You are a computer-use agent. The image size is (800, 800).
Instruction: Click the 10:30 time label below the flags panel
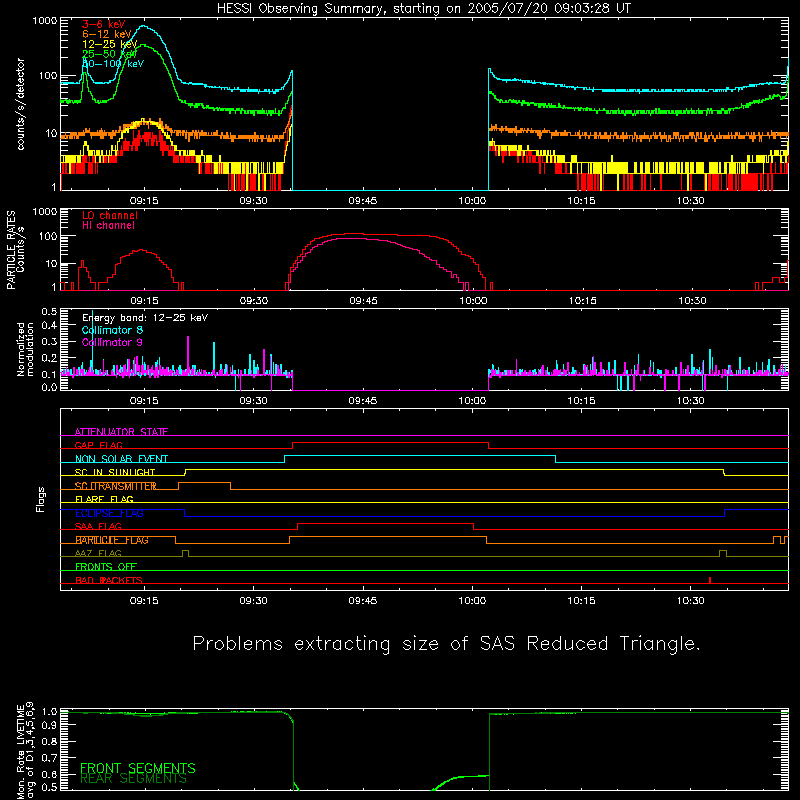[x=691, y=601]
